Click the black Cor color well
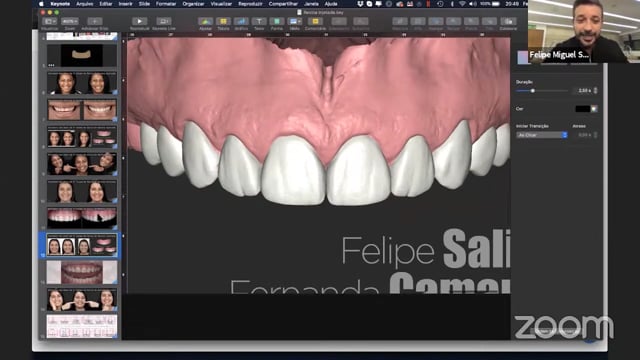The image size is (640, 360). pyautogui.click(x=582, y=109)
